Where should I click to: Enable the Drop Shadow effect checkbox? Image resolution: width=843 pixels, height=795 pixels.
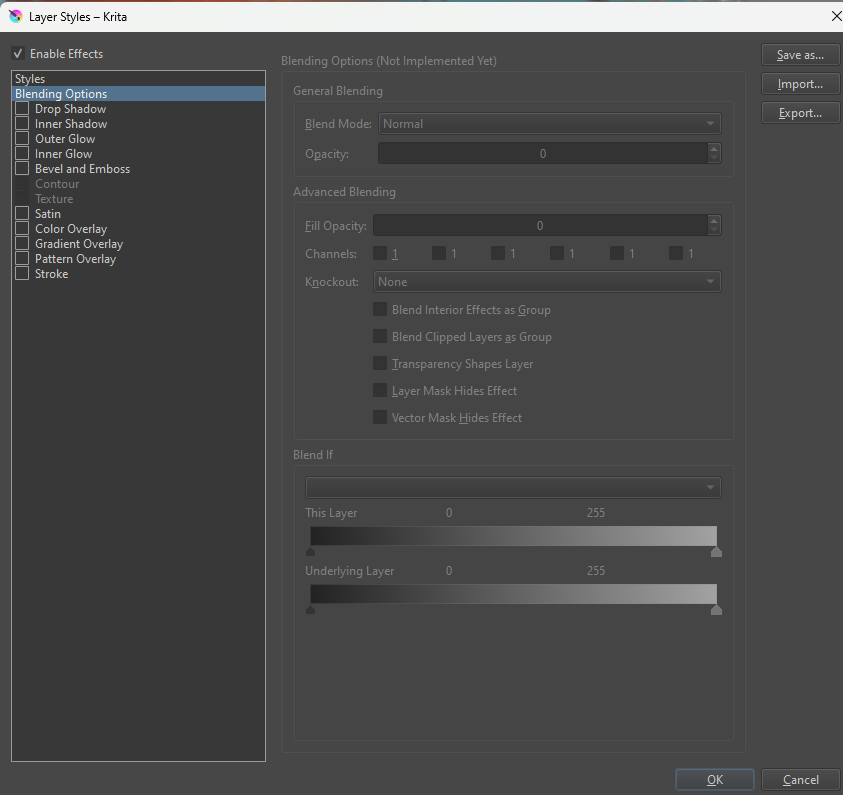tap(22, 109)
